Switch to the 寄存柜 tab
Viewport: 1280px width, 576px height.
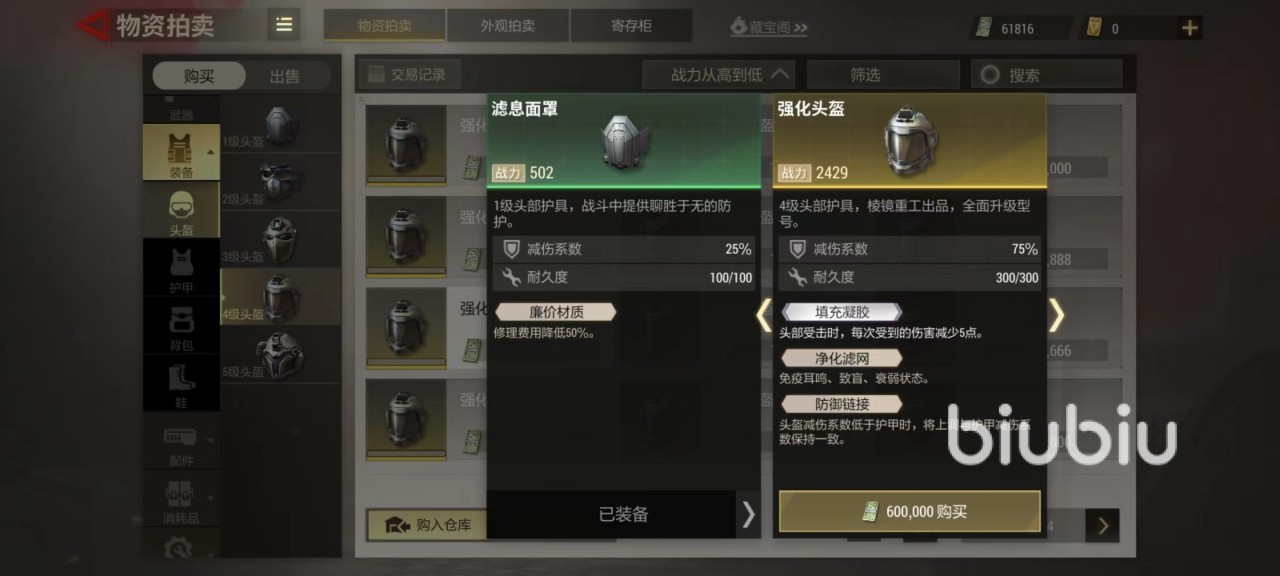click(631, 26)
